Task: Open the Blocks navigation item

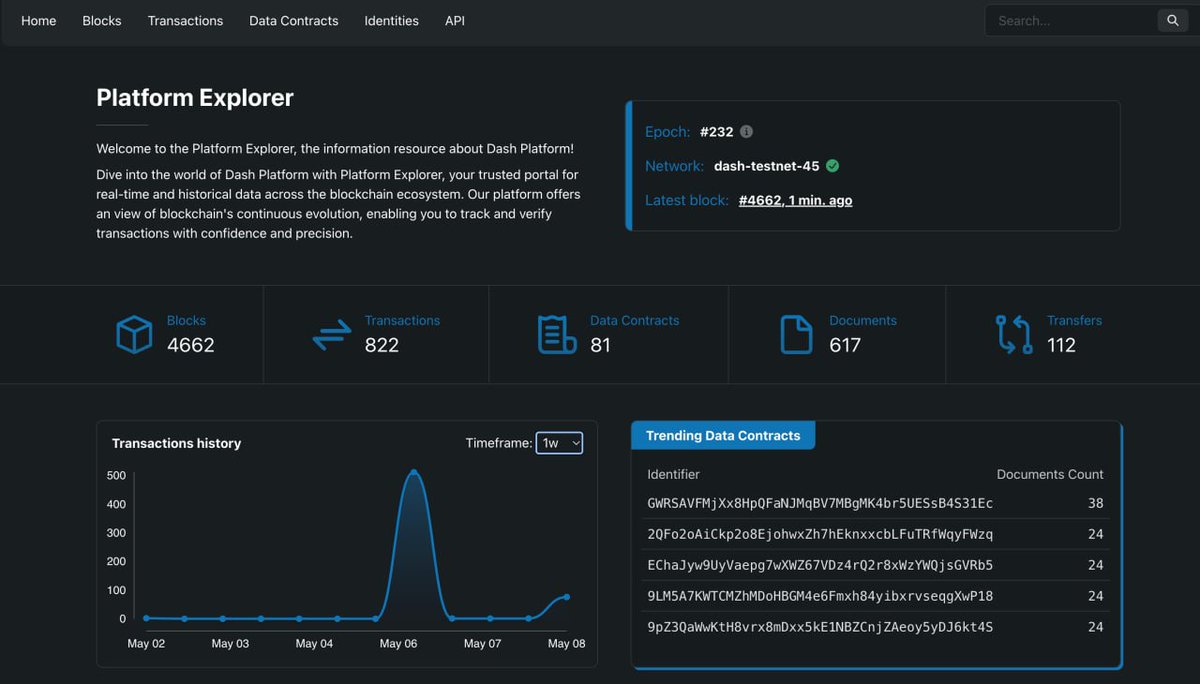Action: pos(102,20)
